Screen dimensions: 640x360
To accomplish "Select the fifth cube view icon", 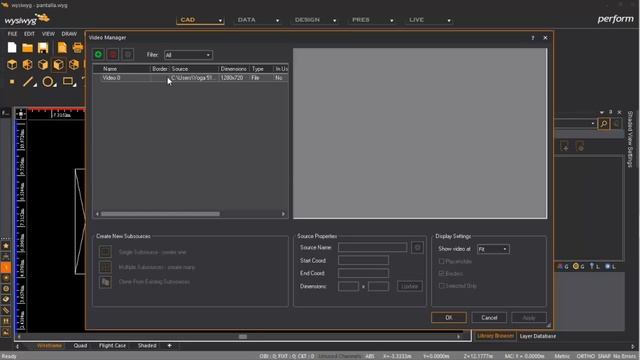I will [x=74, y=64].
